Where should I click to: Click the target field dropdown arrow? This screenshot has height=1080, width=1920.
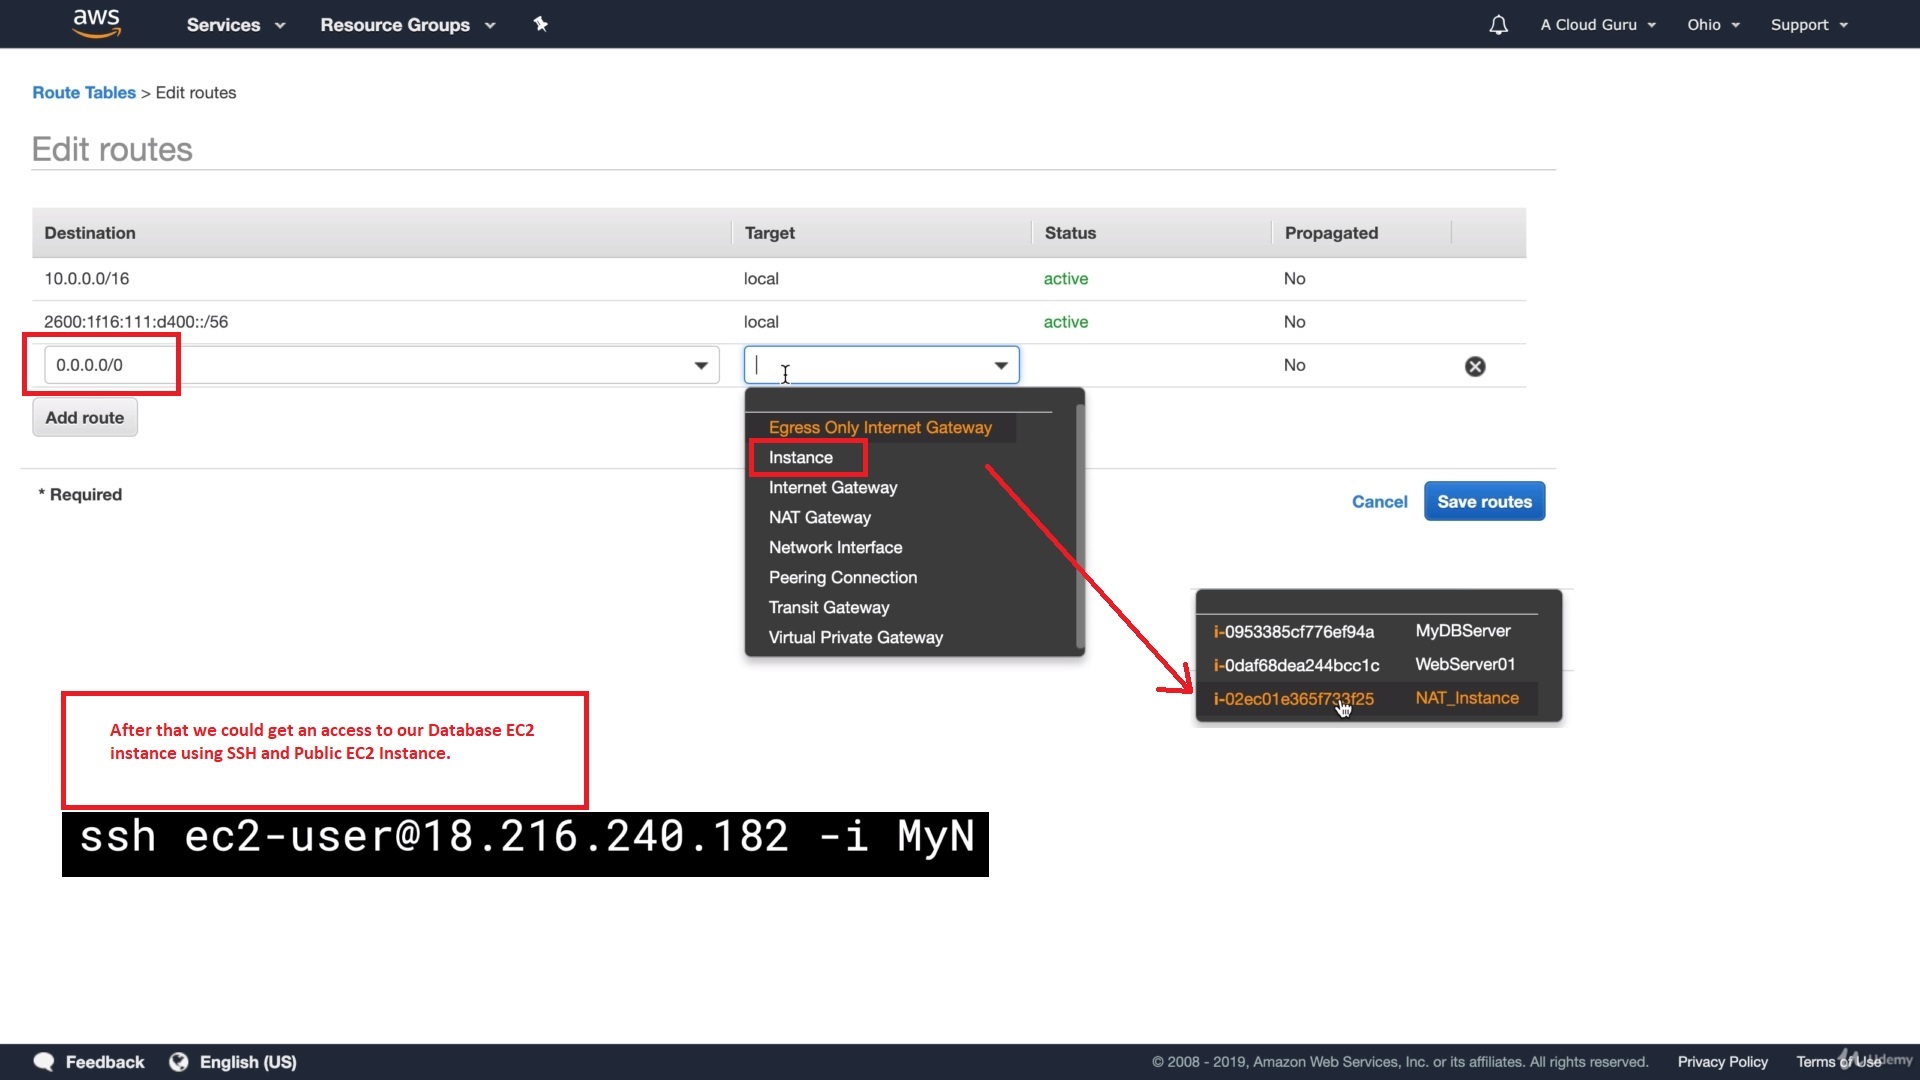(x=1000, y=366)
